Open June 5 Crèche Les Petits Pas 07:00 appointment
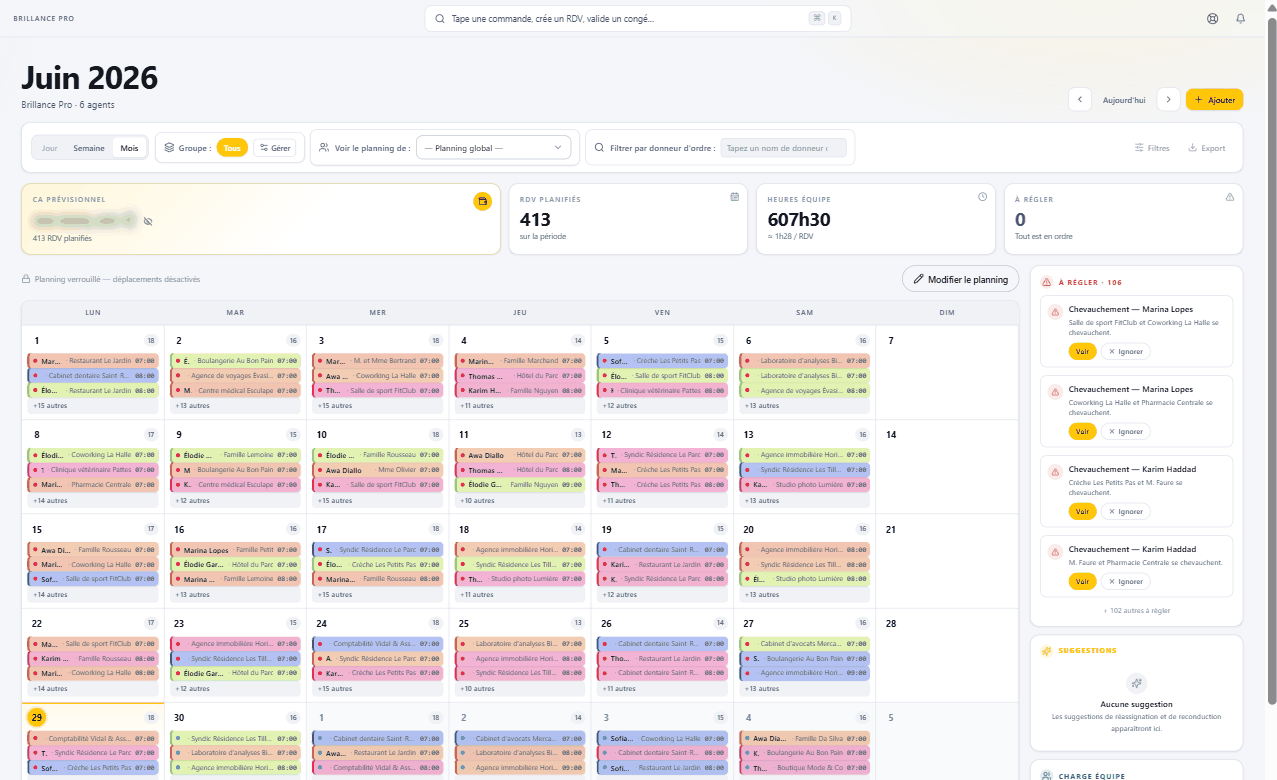The image size is (1277, 780). [x=662, y=360]
